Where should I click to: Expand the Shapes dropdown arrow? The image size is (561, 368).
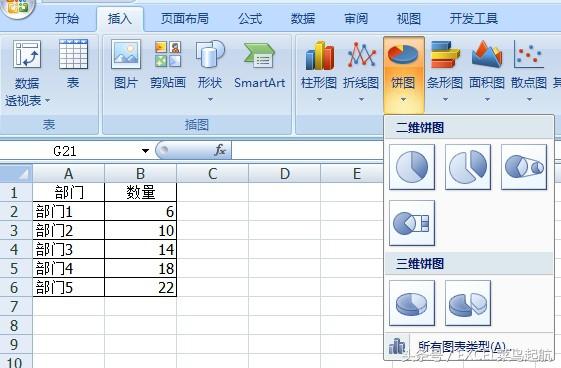210,99
